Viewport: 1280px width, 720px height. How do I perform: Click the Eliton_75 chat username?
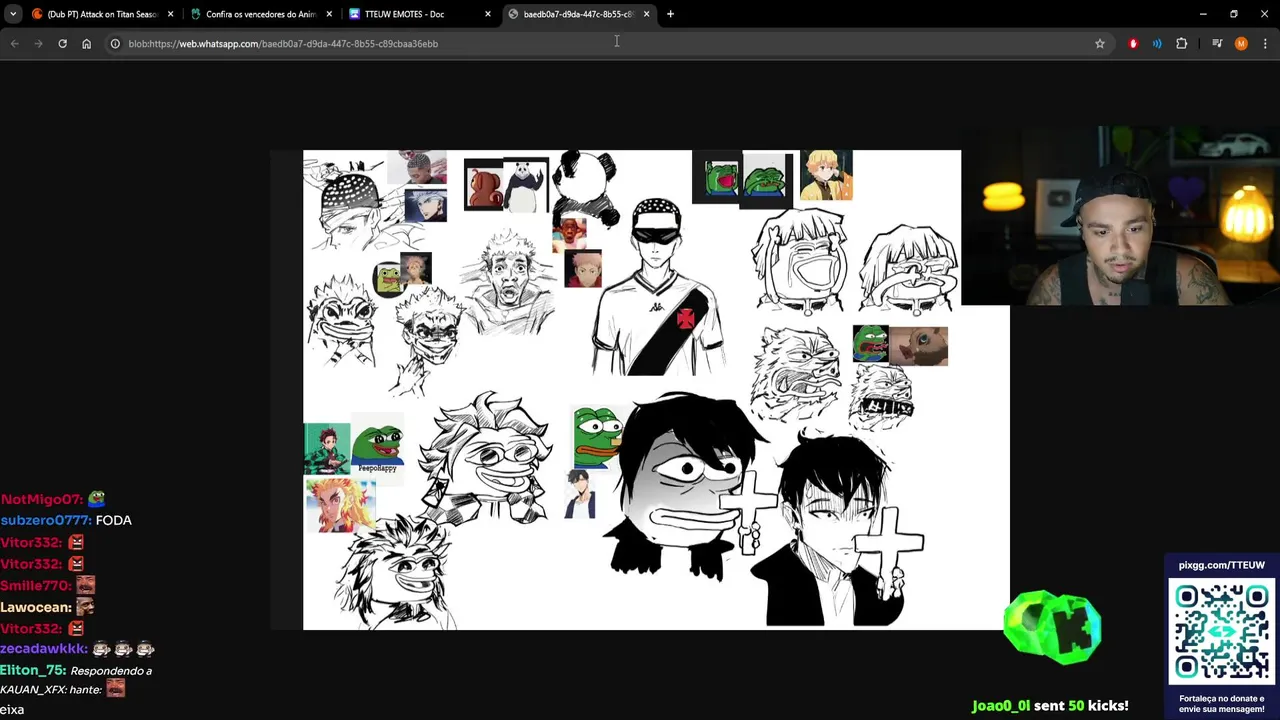(x=33, y=670)
